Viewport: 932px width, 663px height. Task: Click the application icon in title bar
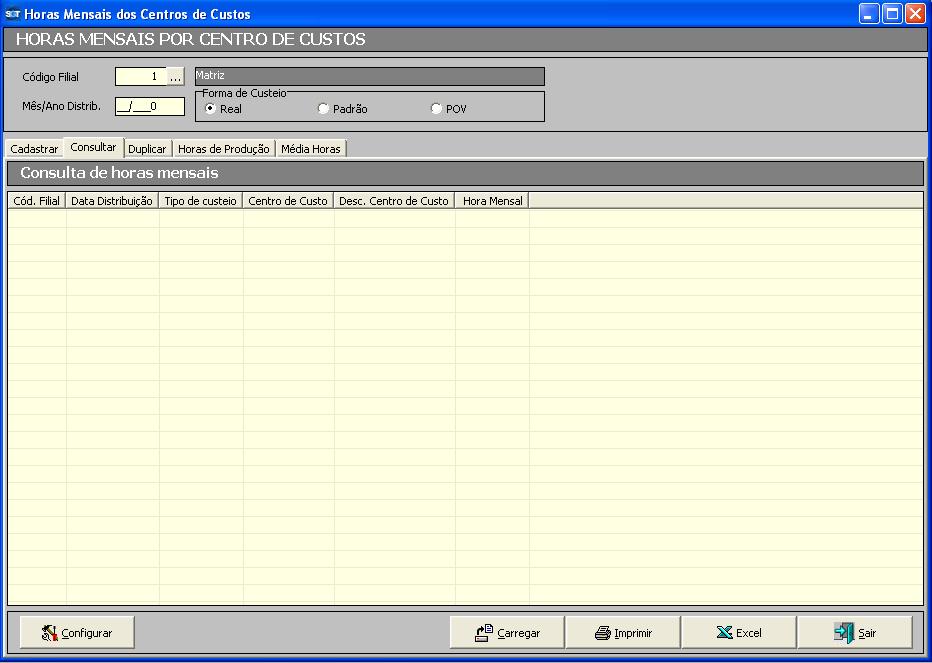pos(13,14)
